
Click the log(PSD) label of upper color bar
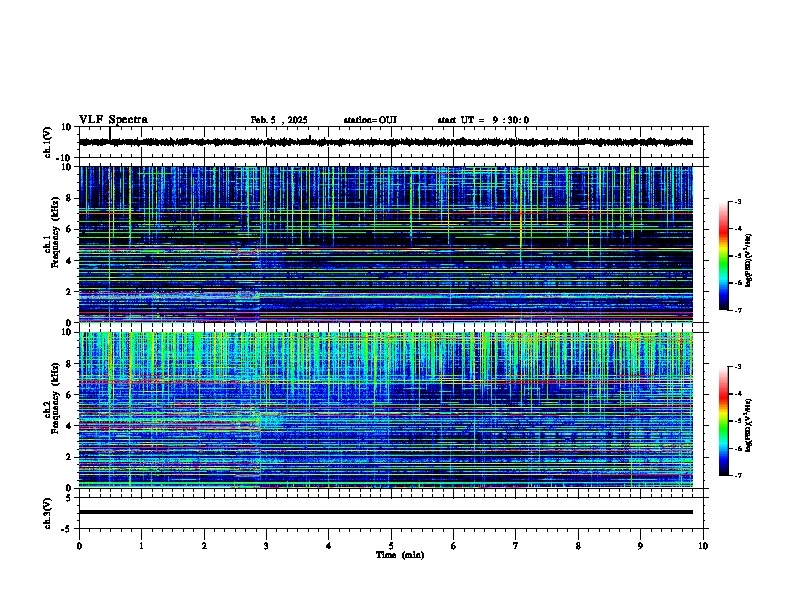[x=749, y=260]
